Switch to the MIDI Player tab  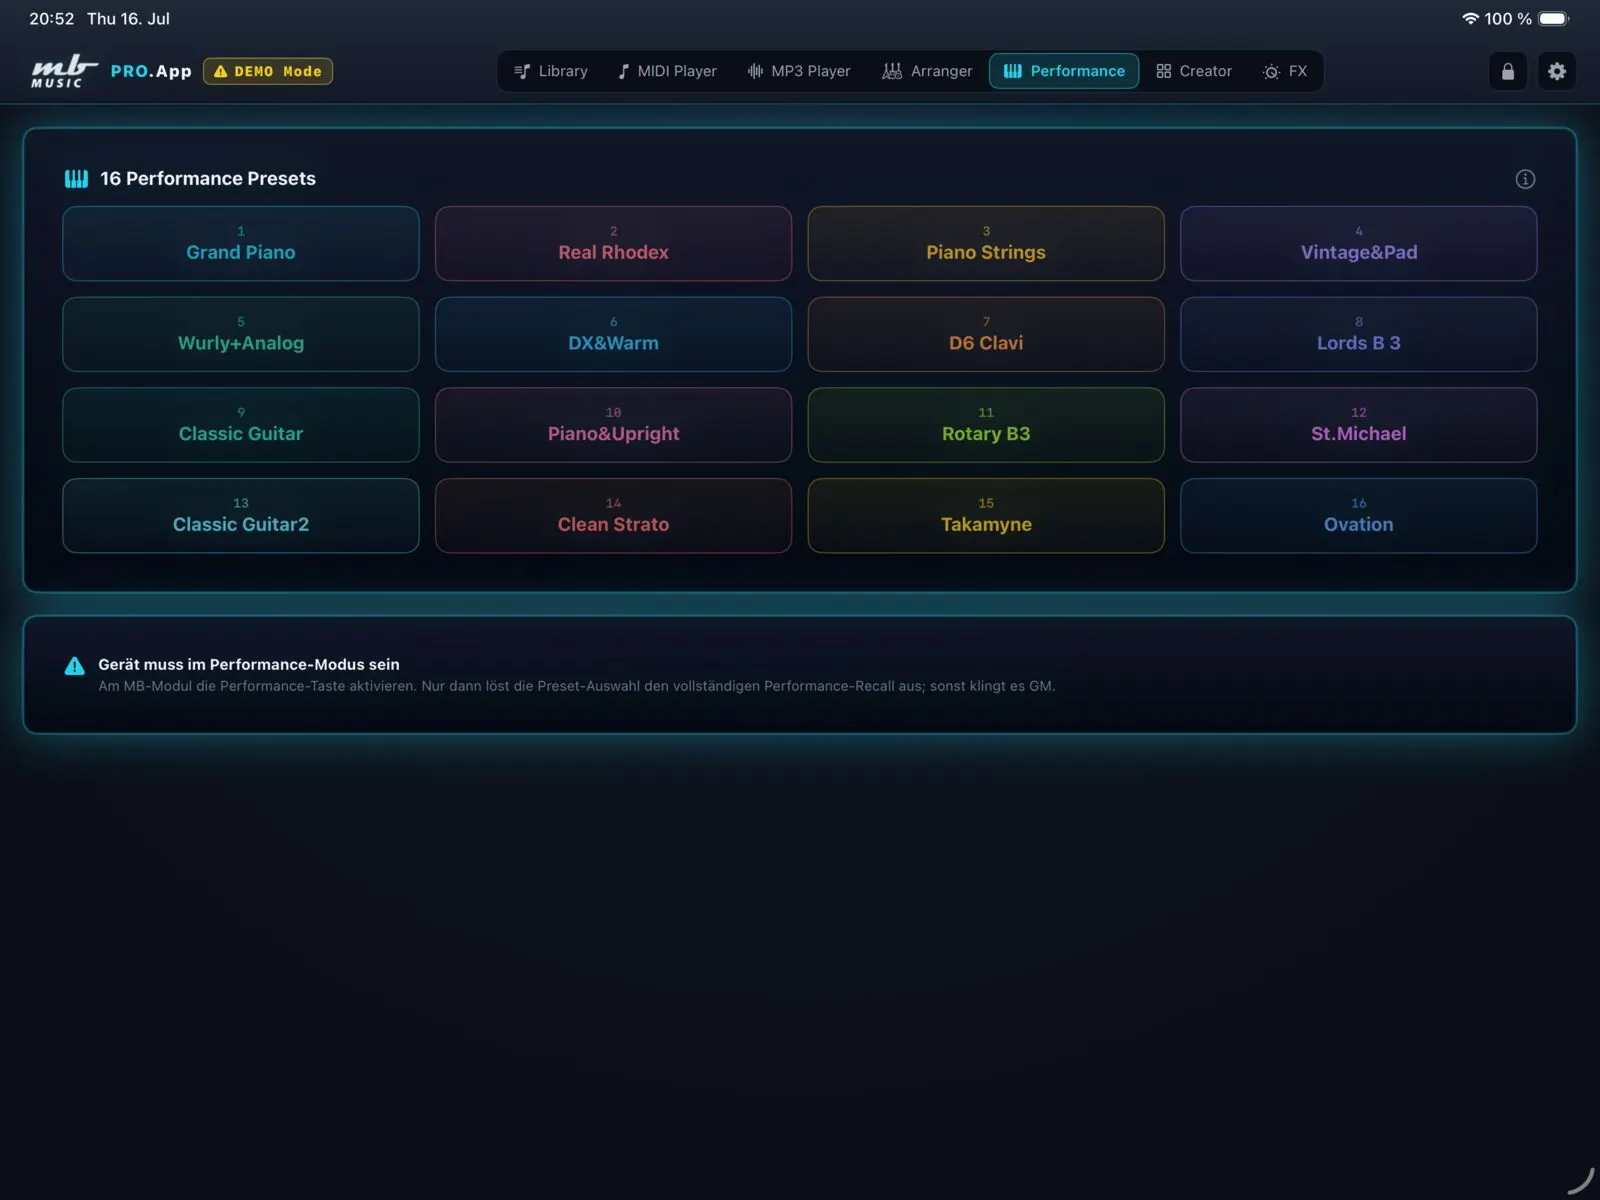tap(667, 71)
